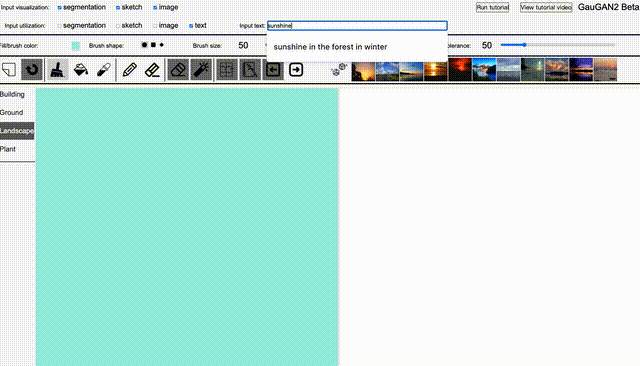Open the Plant category

point(8,149)
